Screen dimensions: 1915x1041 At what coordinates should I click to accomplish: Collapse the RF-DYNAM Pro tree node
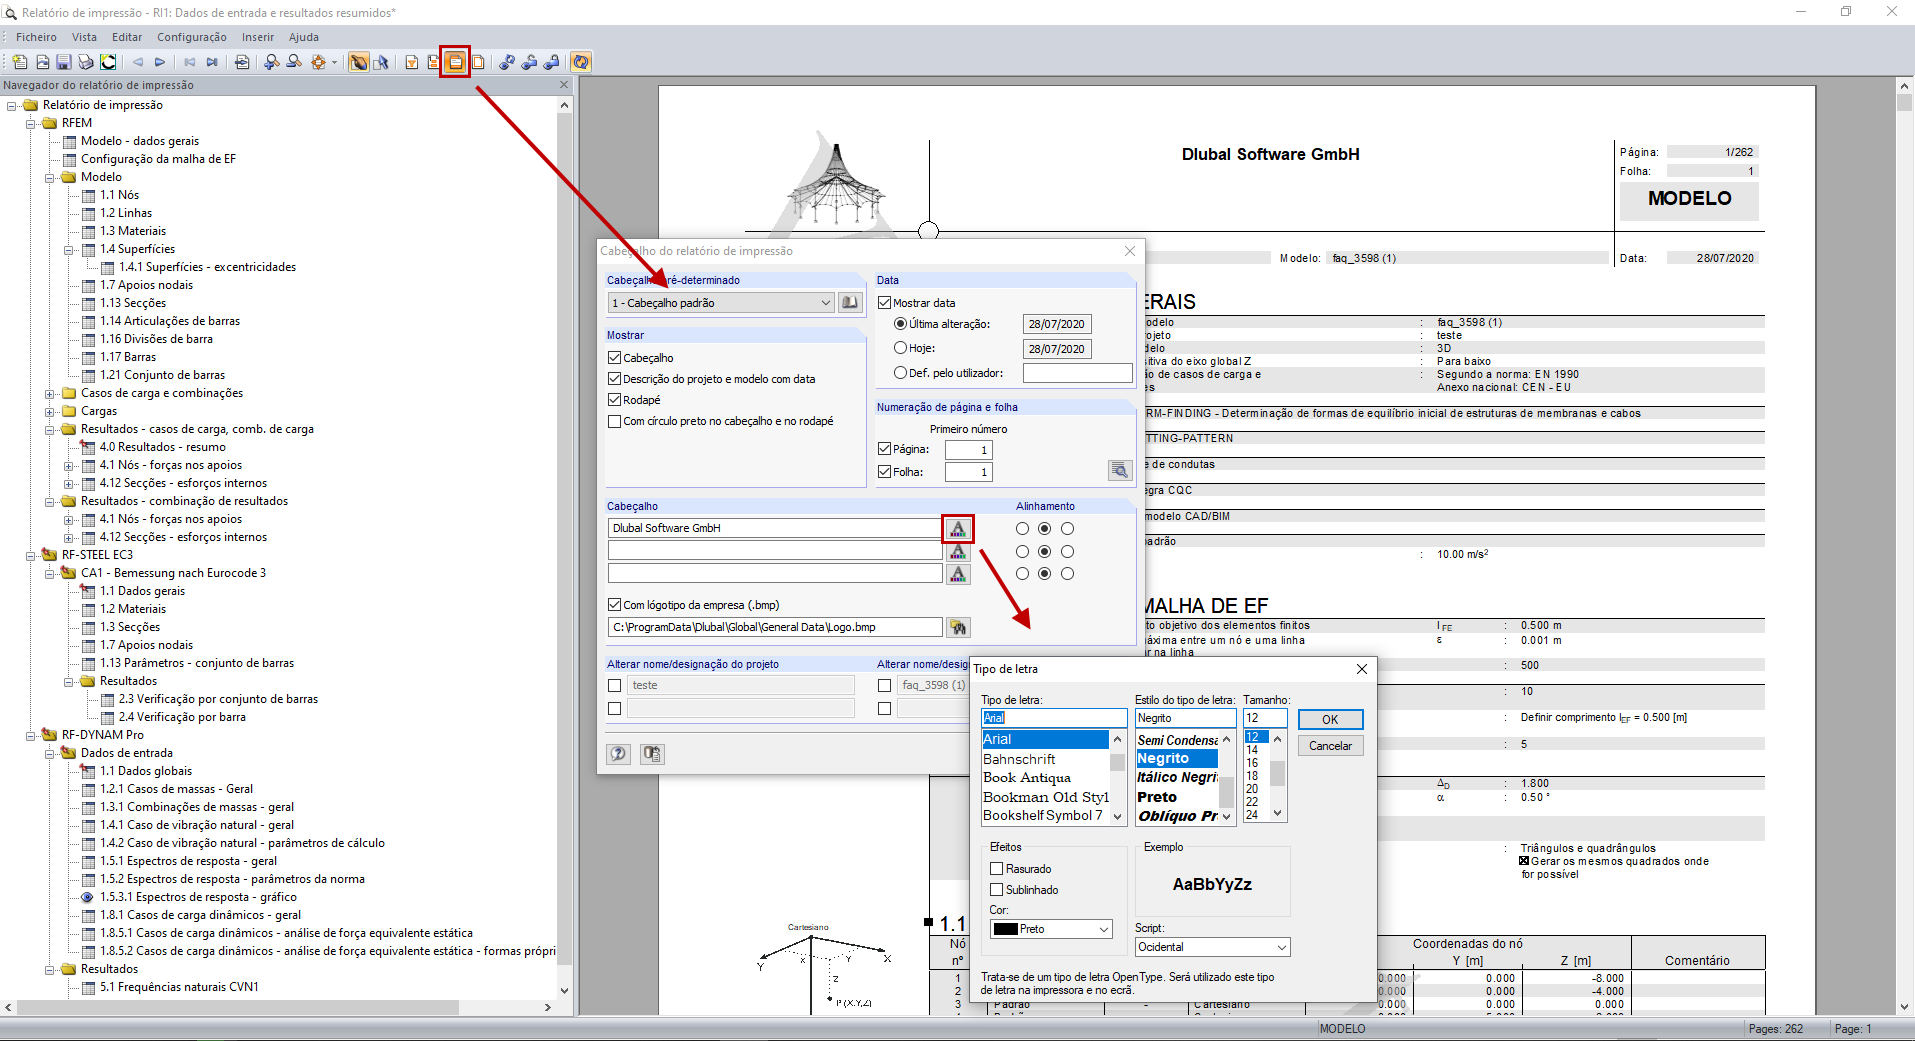(x=31, y=735)
